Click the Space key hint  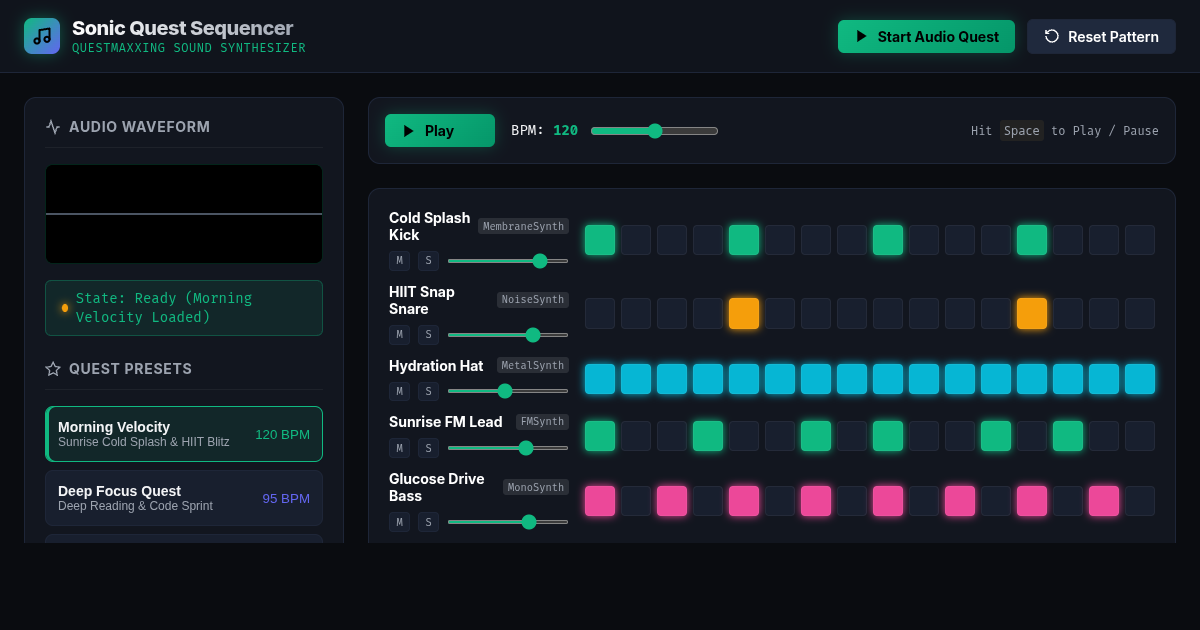(1022, 131)
